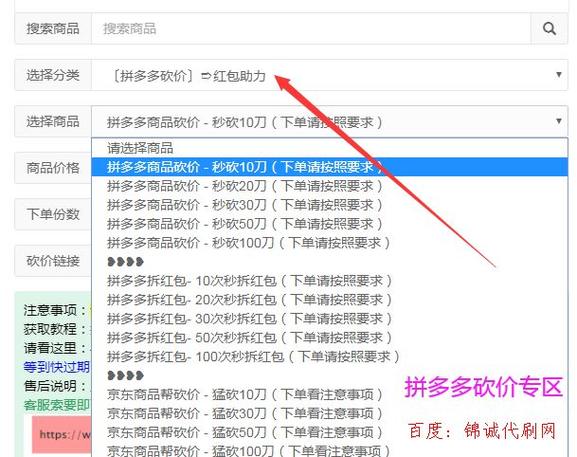577x457 pixels.
Task: Click the 请看这里 text line
Action: click(x=55, y=348)
